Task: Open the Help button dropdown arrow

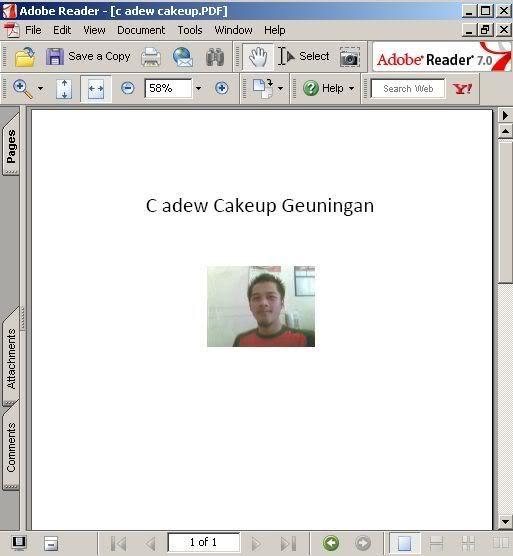Action: tap(351, 88)
